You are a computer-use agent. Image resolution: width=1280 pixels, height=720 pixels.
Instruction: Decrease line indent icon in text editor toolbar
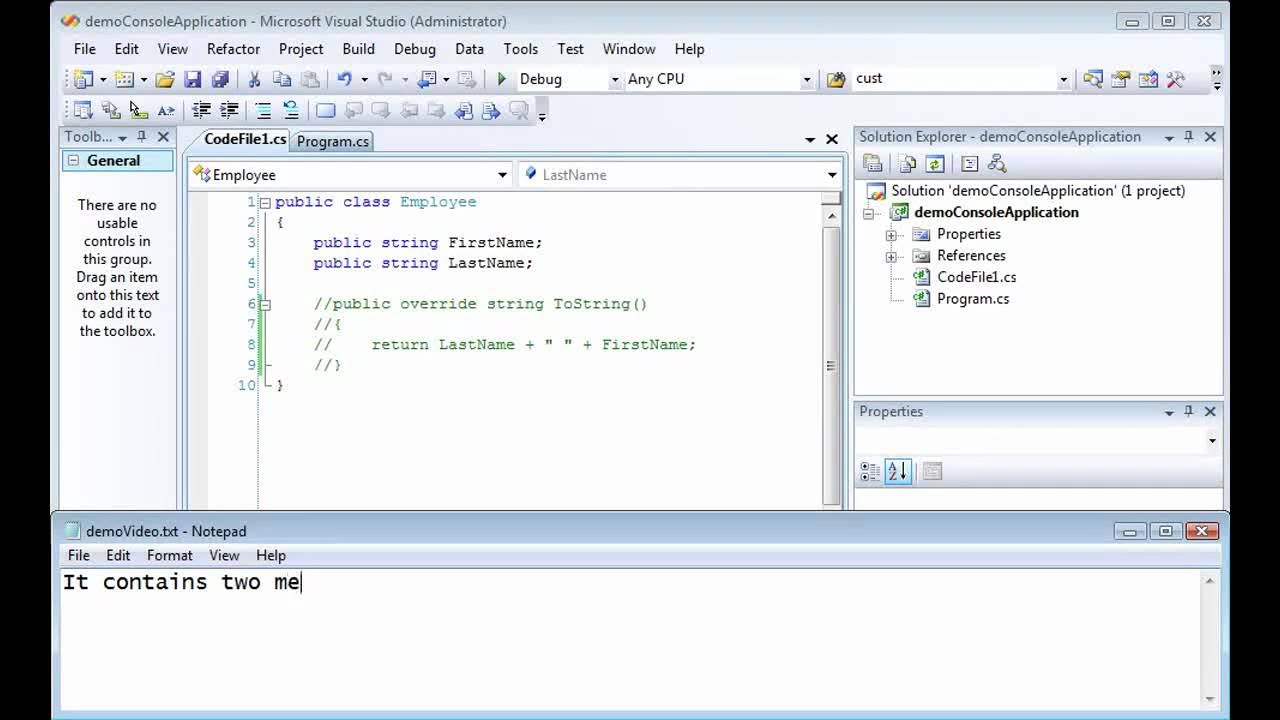(201, 111)
